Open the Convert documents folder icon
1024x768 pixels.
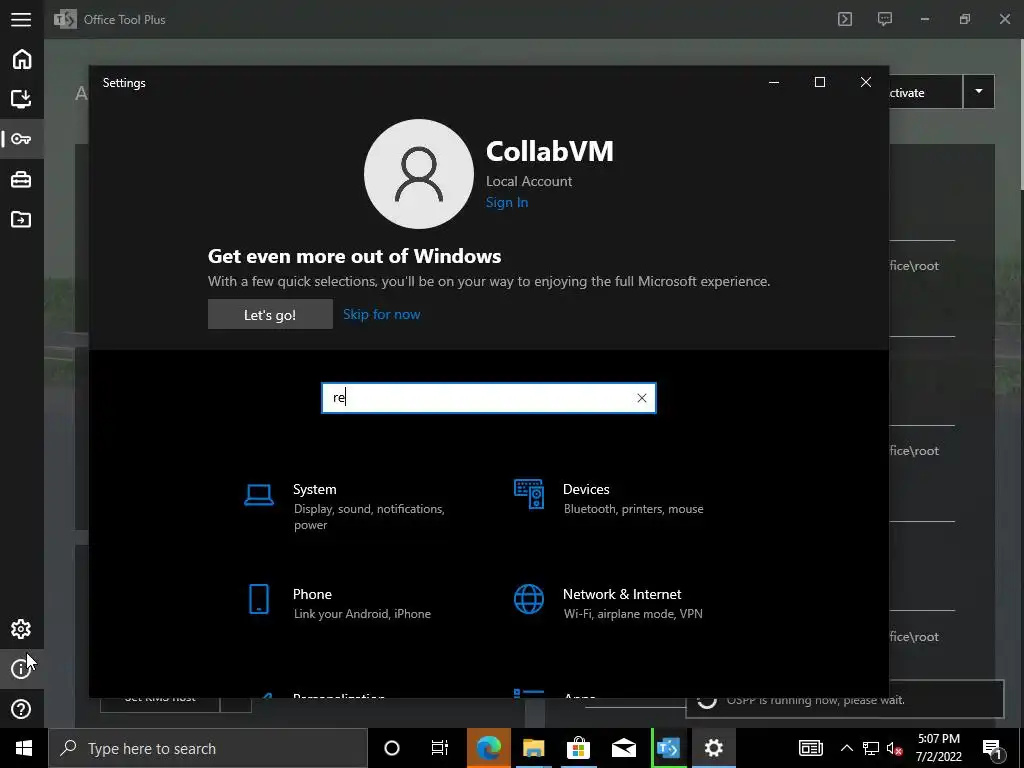(x=21, y=219)
